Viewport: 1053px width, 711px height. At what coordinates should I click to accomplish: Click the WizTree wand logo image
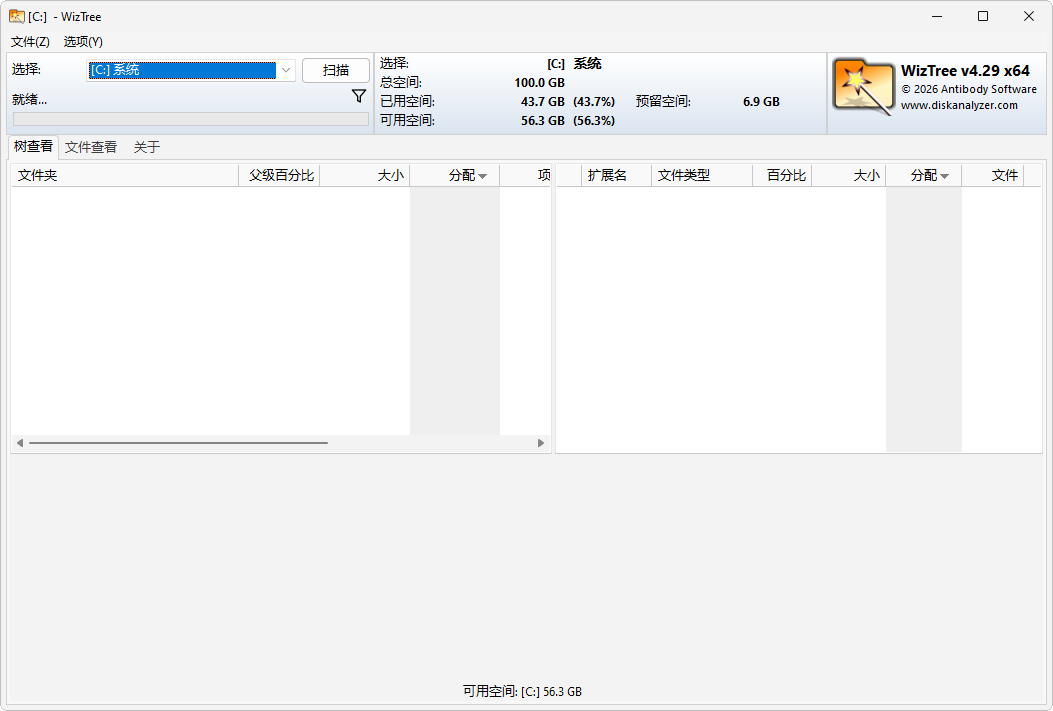[x=864, y=88]
